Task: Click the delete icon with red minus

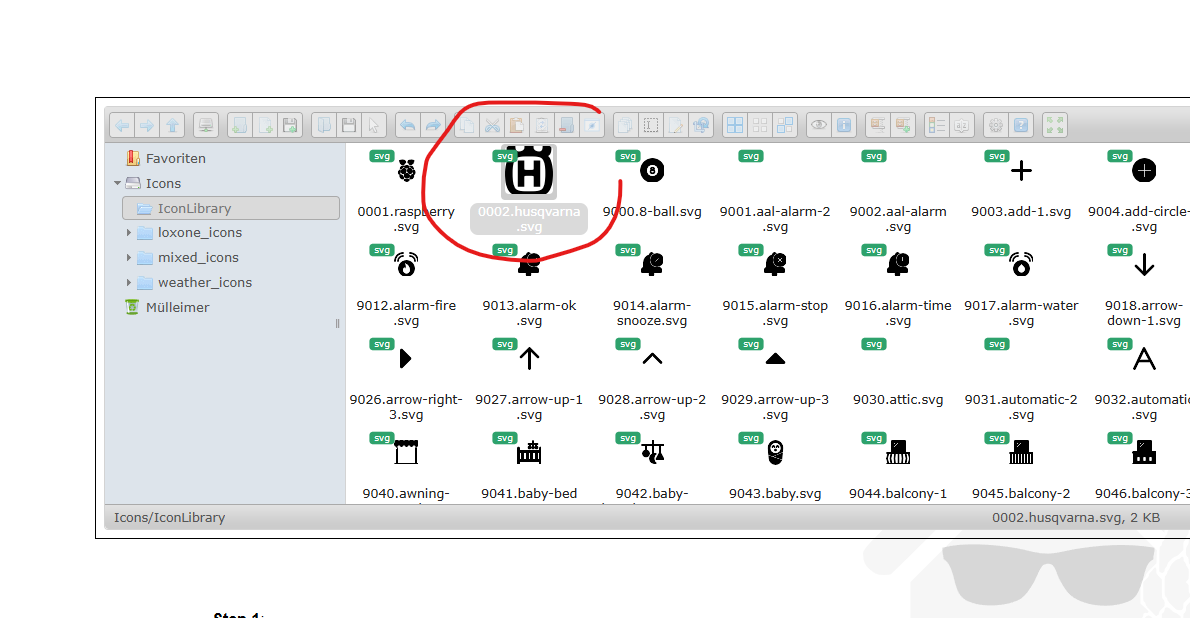Action: [x=567, y=125]
